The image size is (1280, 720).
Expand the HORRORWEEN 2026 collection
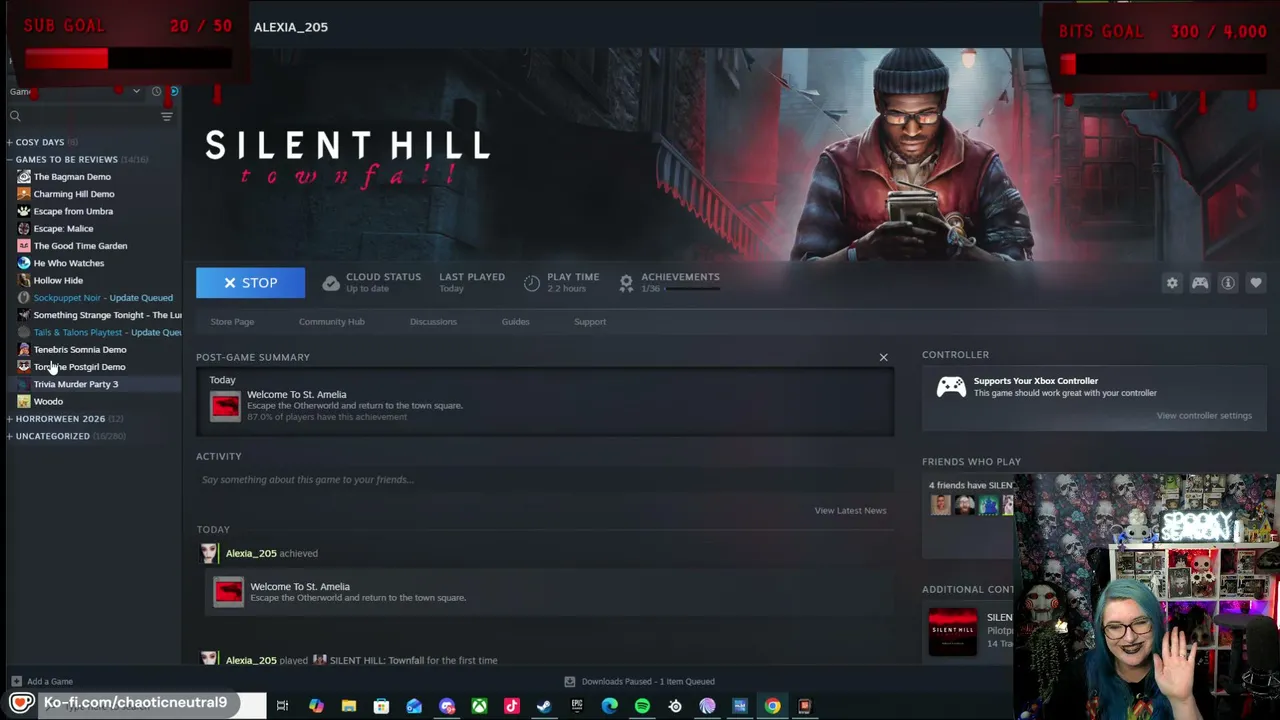point(10,419)
